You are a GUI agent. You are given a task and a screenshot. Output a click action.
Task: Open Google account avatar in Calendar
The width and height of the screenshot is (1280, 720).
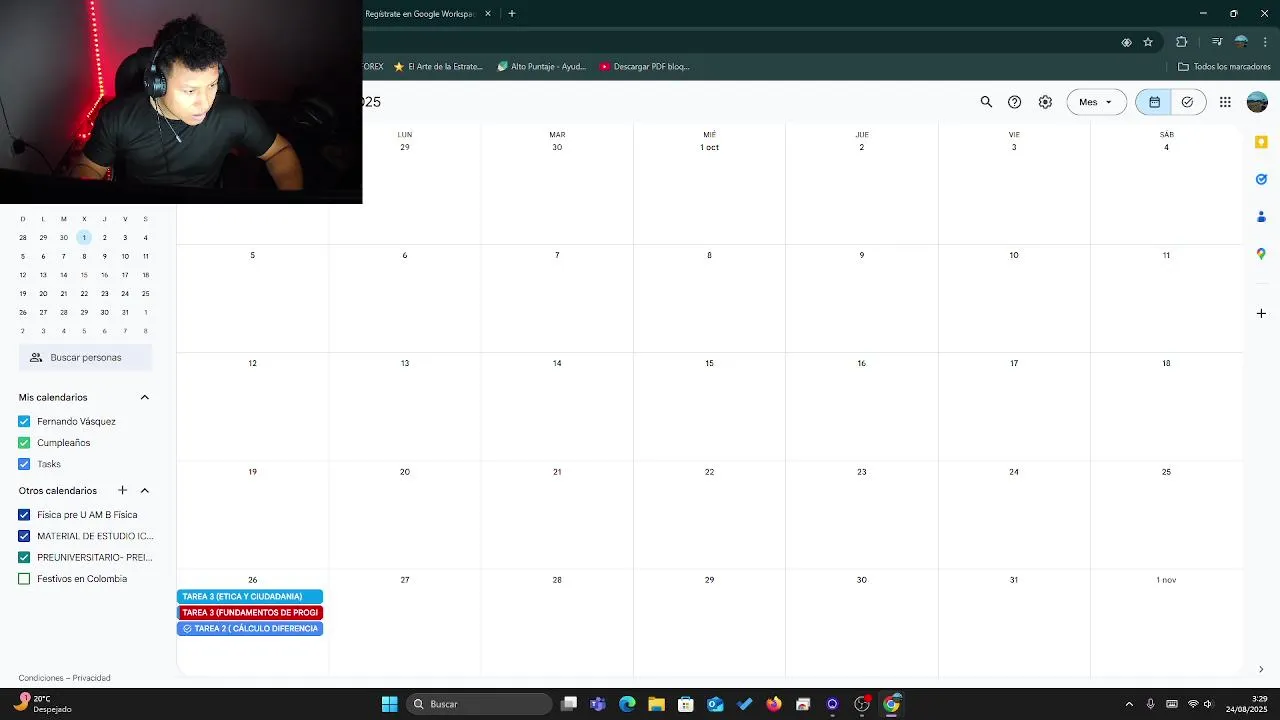[x=1257, y=102]
